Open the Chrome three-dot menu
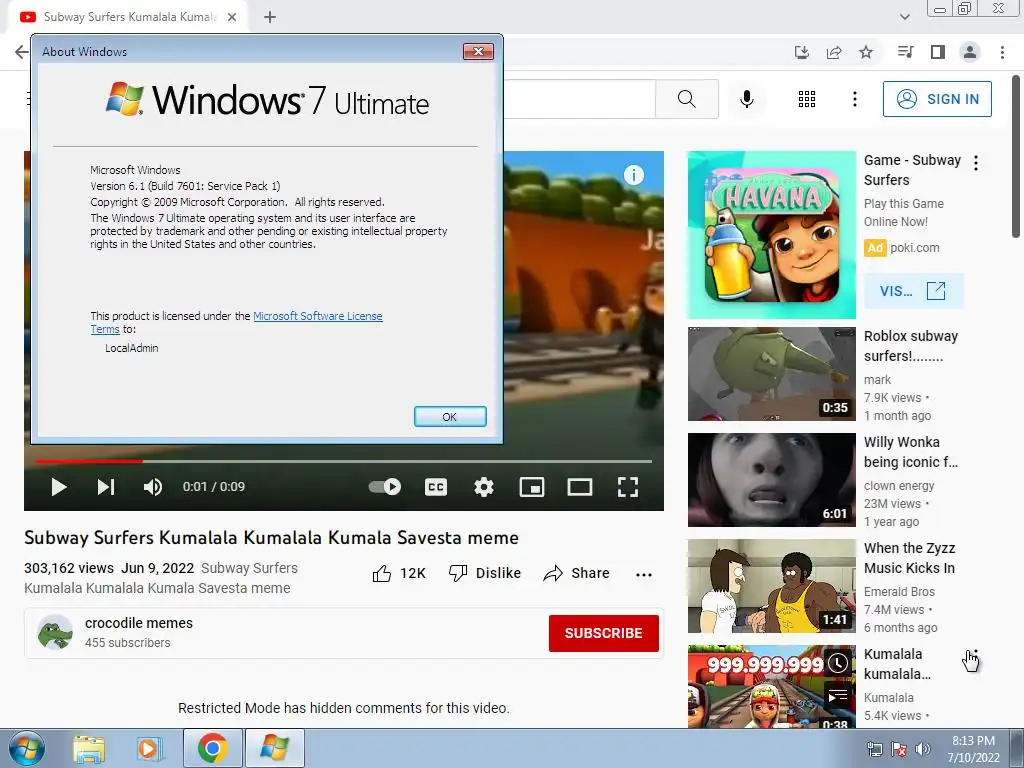Viewport: 1024px width, 768px height. tap(1002, 52)
